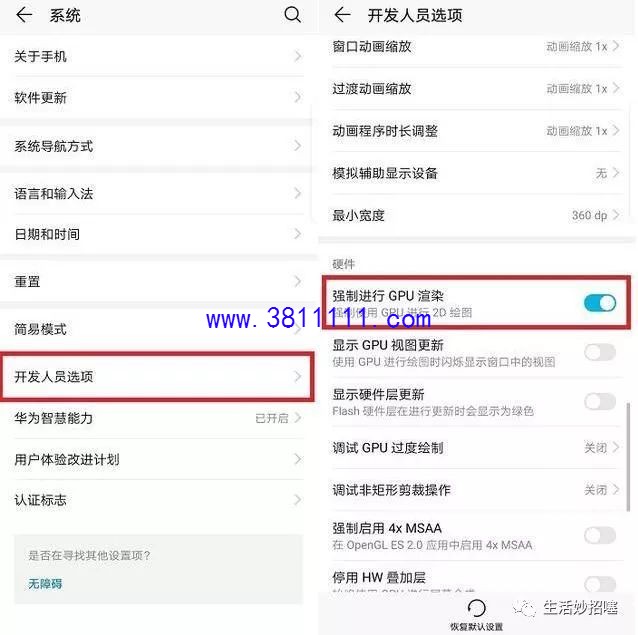638x635 pixels.
Task: Open 调试 GPU 过度绘制 options
Action: pos(476,448)
